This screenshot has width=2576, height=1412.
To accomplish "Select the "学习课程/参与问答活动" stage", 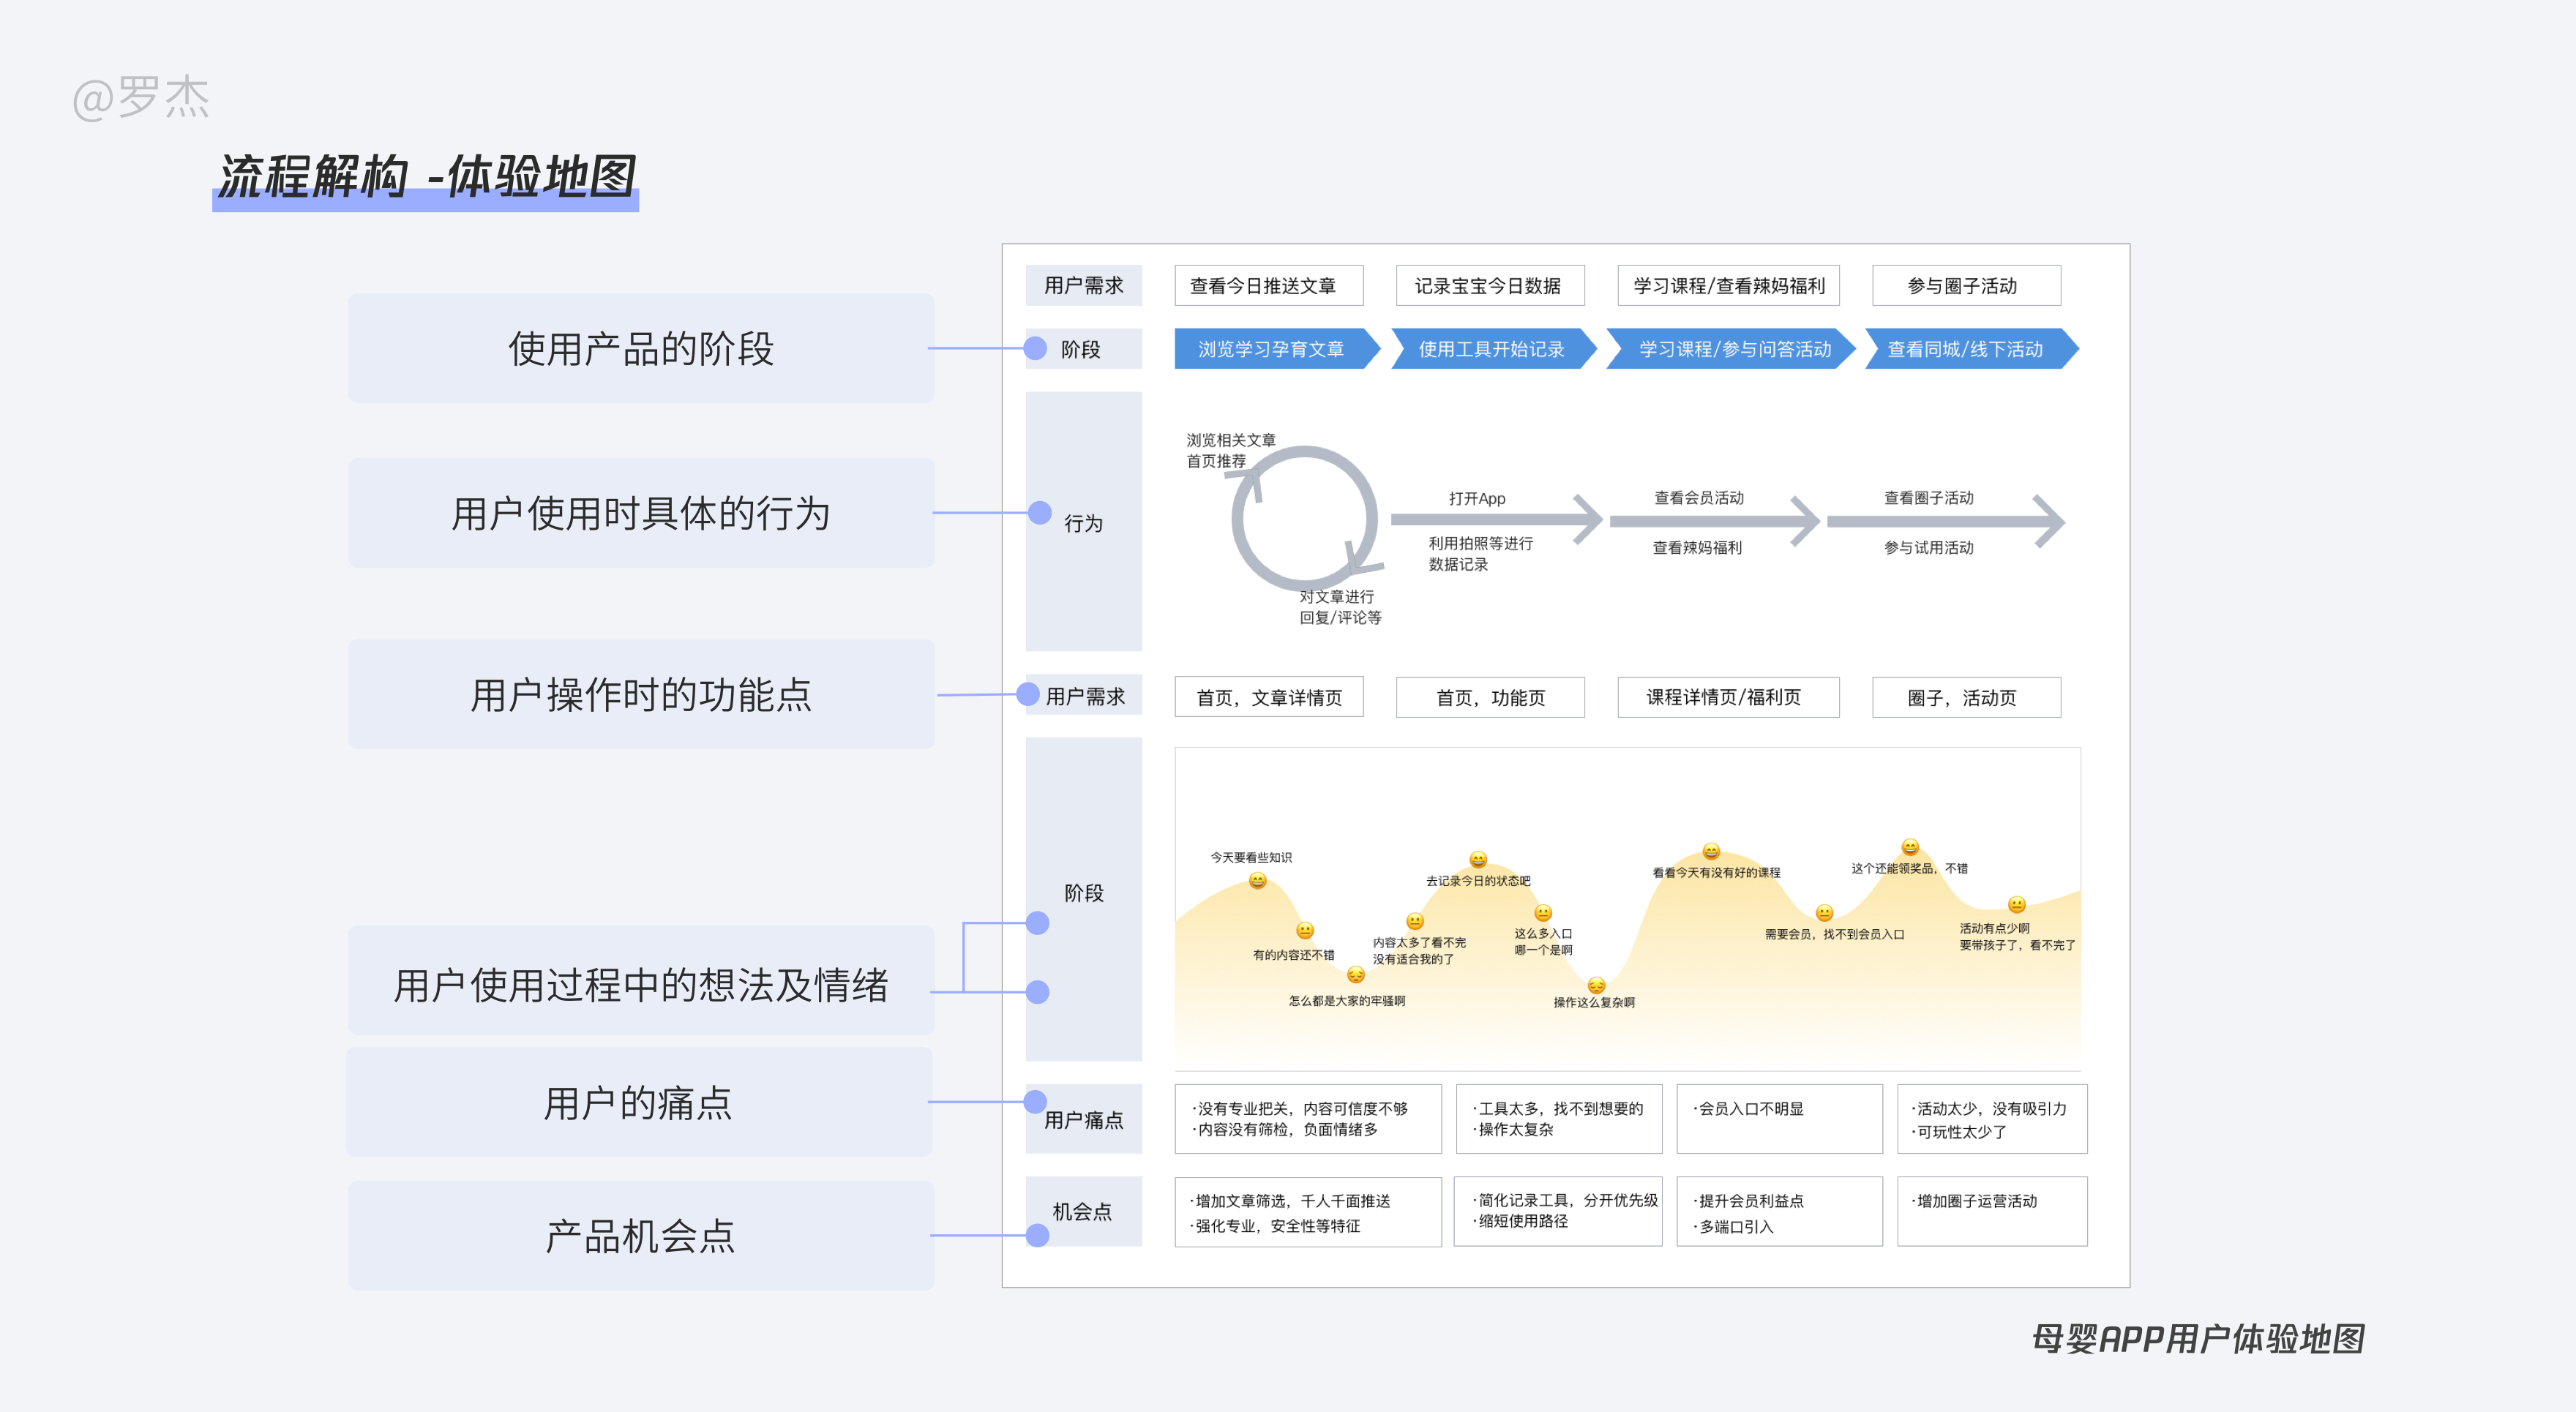I will point(1733,350).
